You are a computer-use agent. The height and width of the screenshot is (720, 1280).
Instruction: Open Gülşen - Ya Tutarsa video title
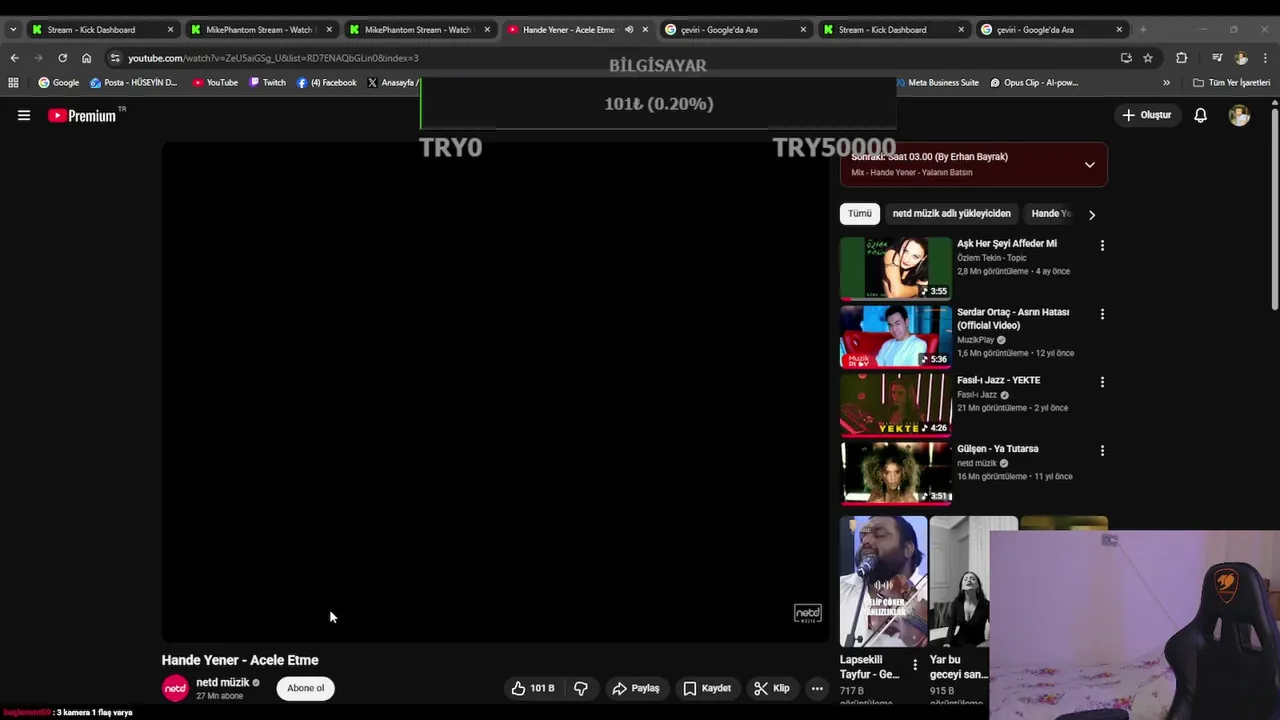pos(997,449)
